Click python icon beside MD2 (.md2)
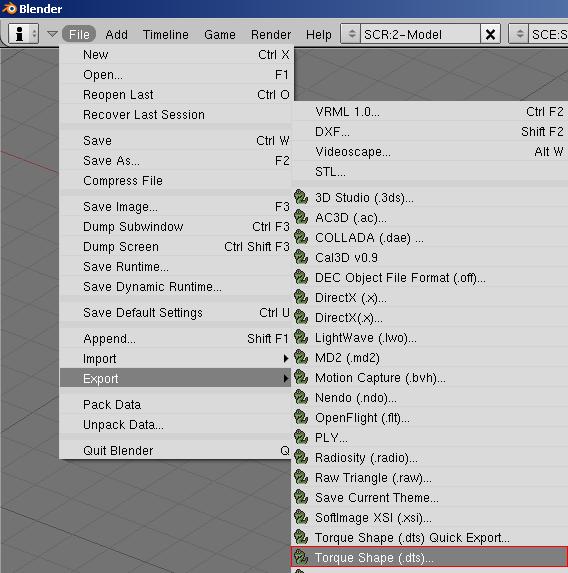 [301, 357]
